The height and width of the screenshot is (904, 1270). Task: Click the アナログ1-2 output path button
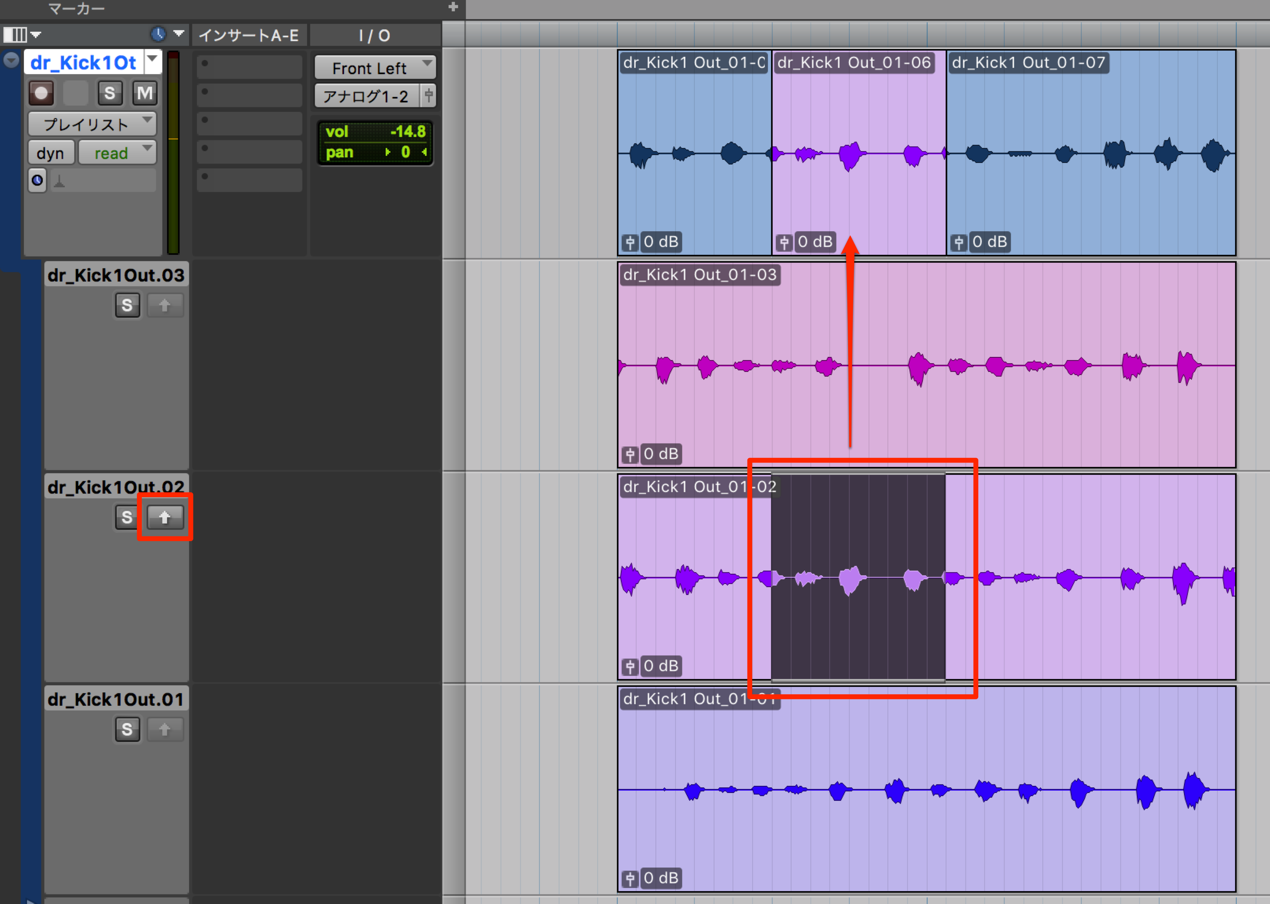tap(367, 96)
